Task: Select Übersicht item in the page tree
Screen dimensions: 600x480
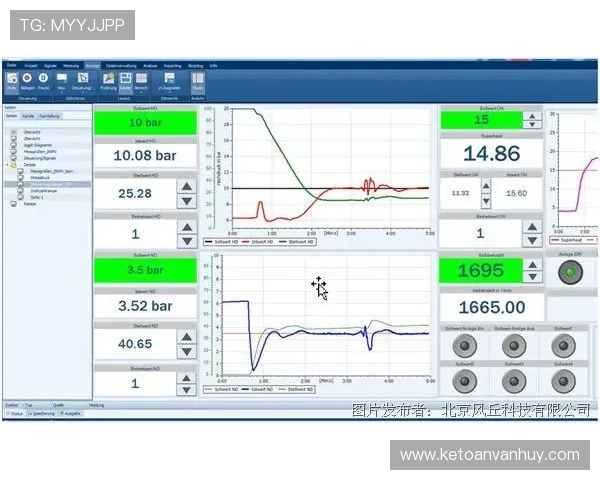Action: point(31,132)
